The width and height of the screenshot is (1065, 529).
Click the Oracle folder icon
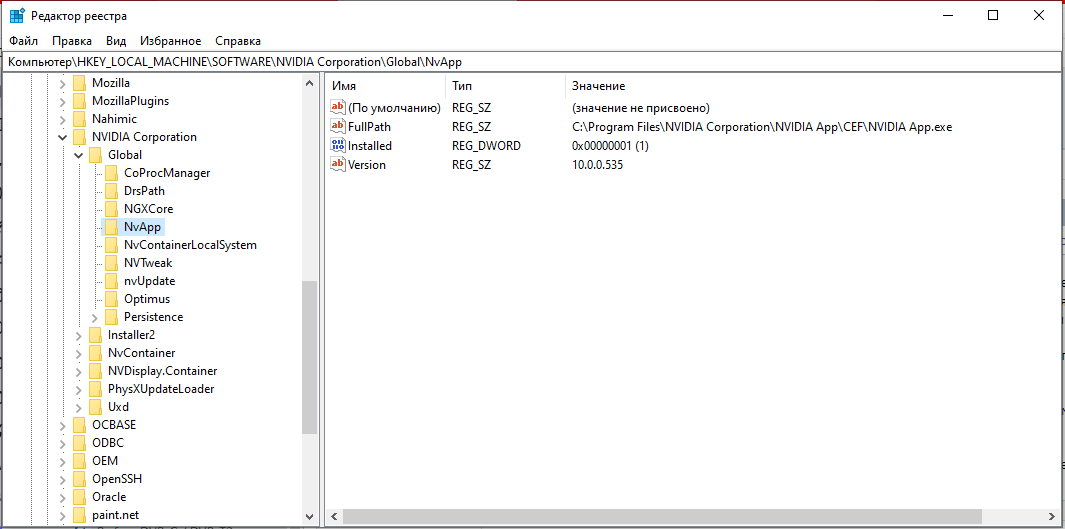80,497
